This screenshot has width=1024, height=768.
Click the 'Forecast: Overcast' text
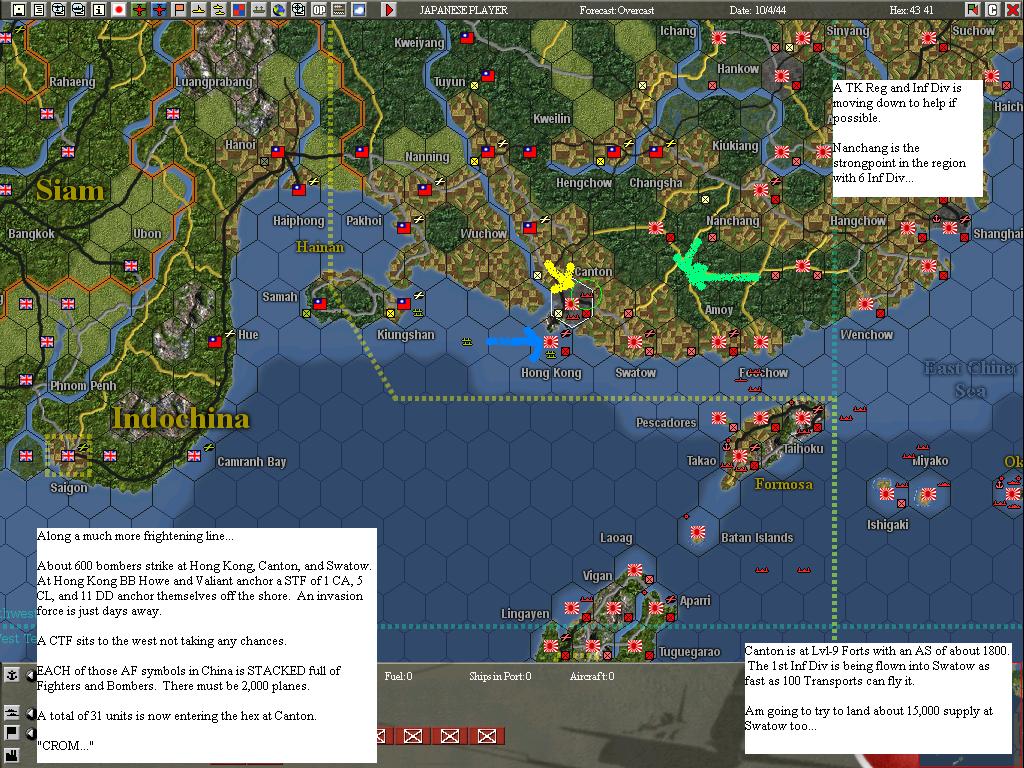[616, 10]
